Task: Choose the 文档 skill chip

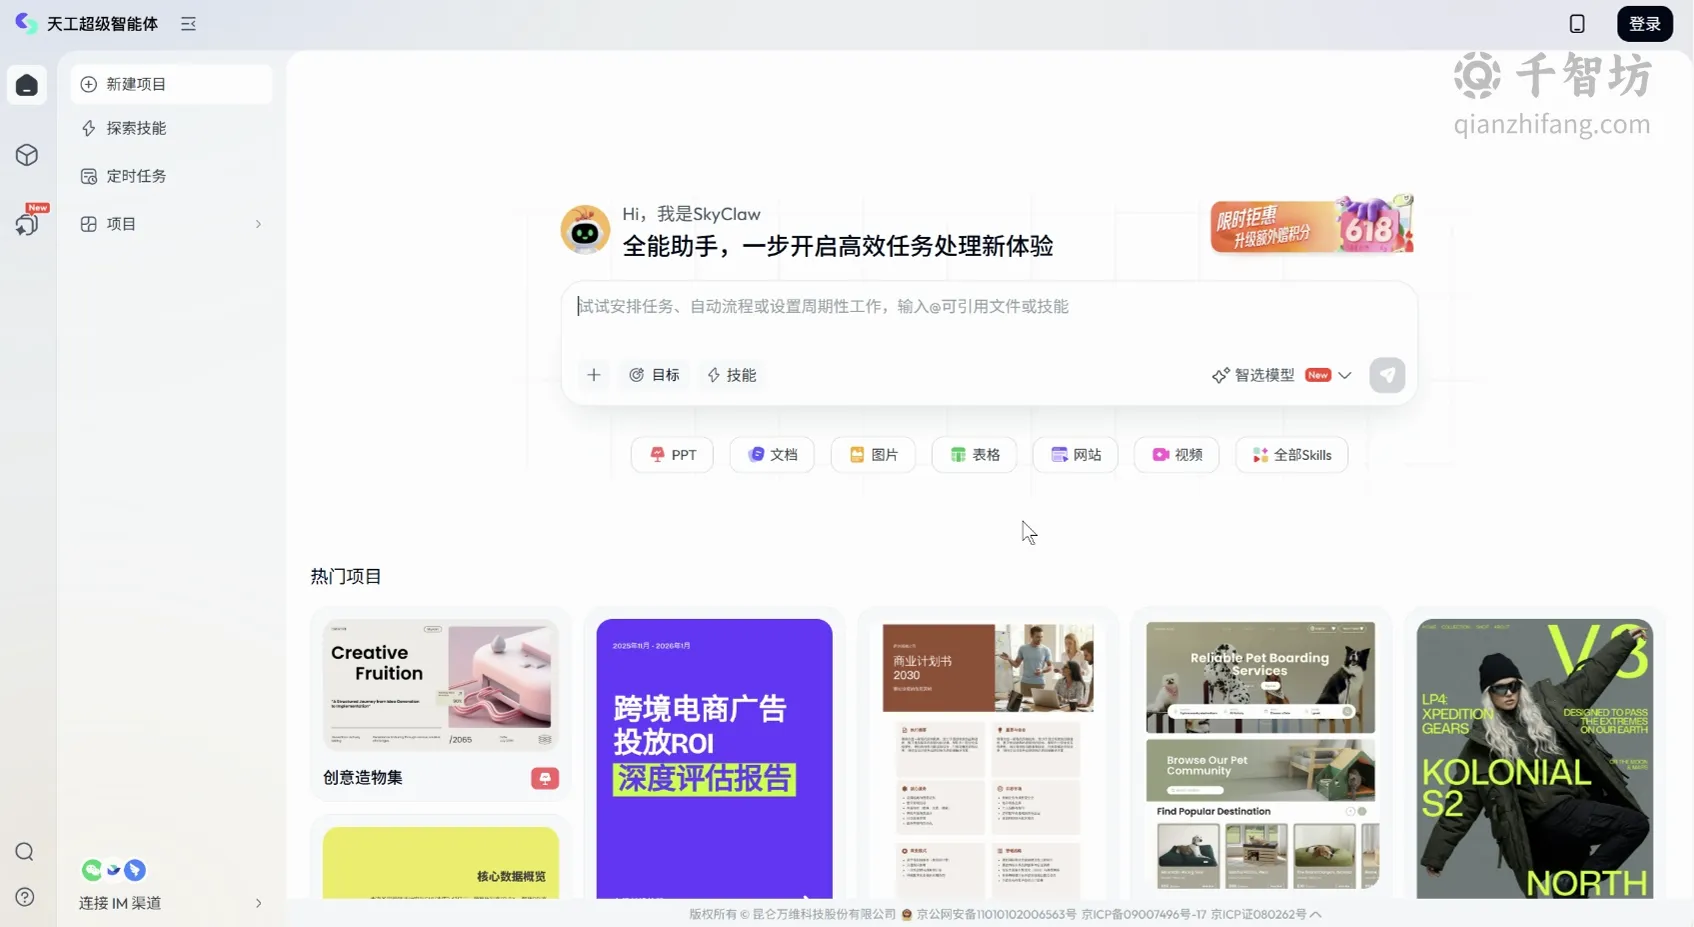Action: tap(772, 455)
